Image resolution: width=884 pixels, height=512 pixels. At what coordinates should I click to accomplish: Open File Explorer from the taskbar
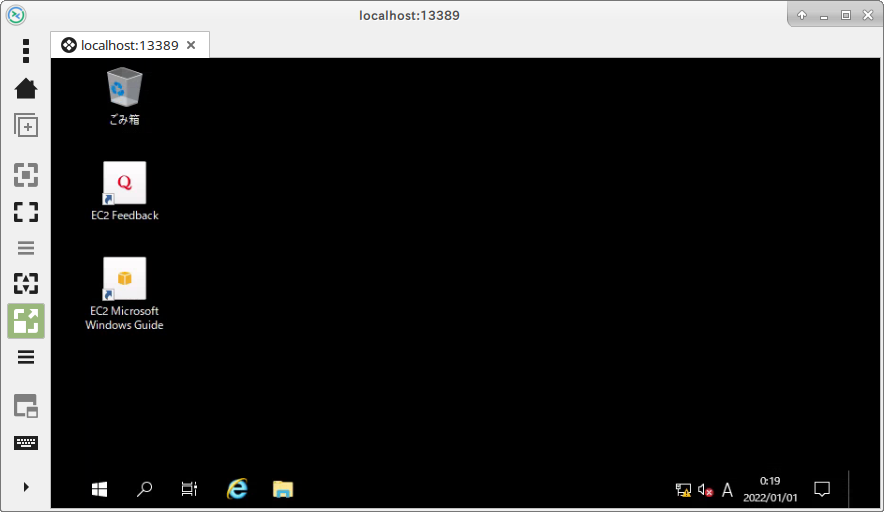point(282,489)
